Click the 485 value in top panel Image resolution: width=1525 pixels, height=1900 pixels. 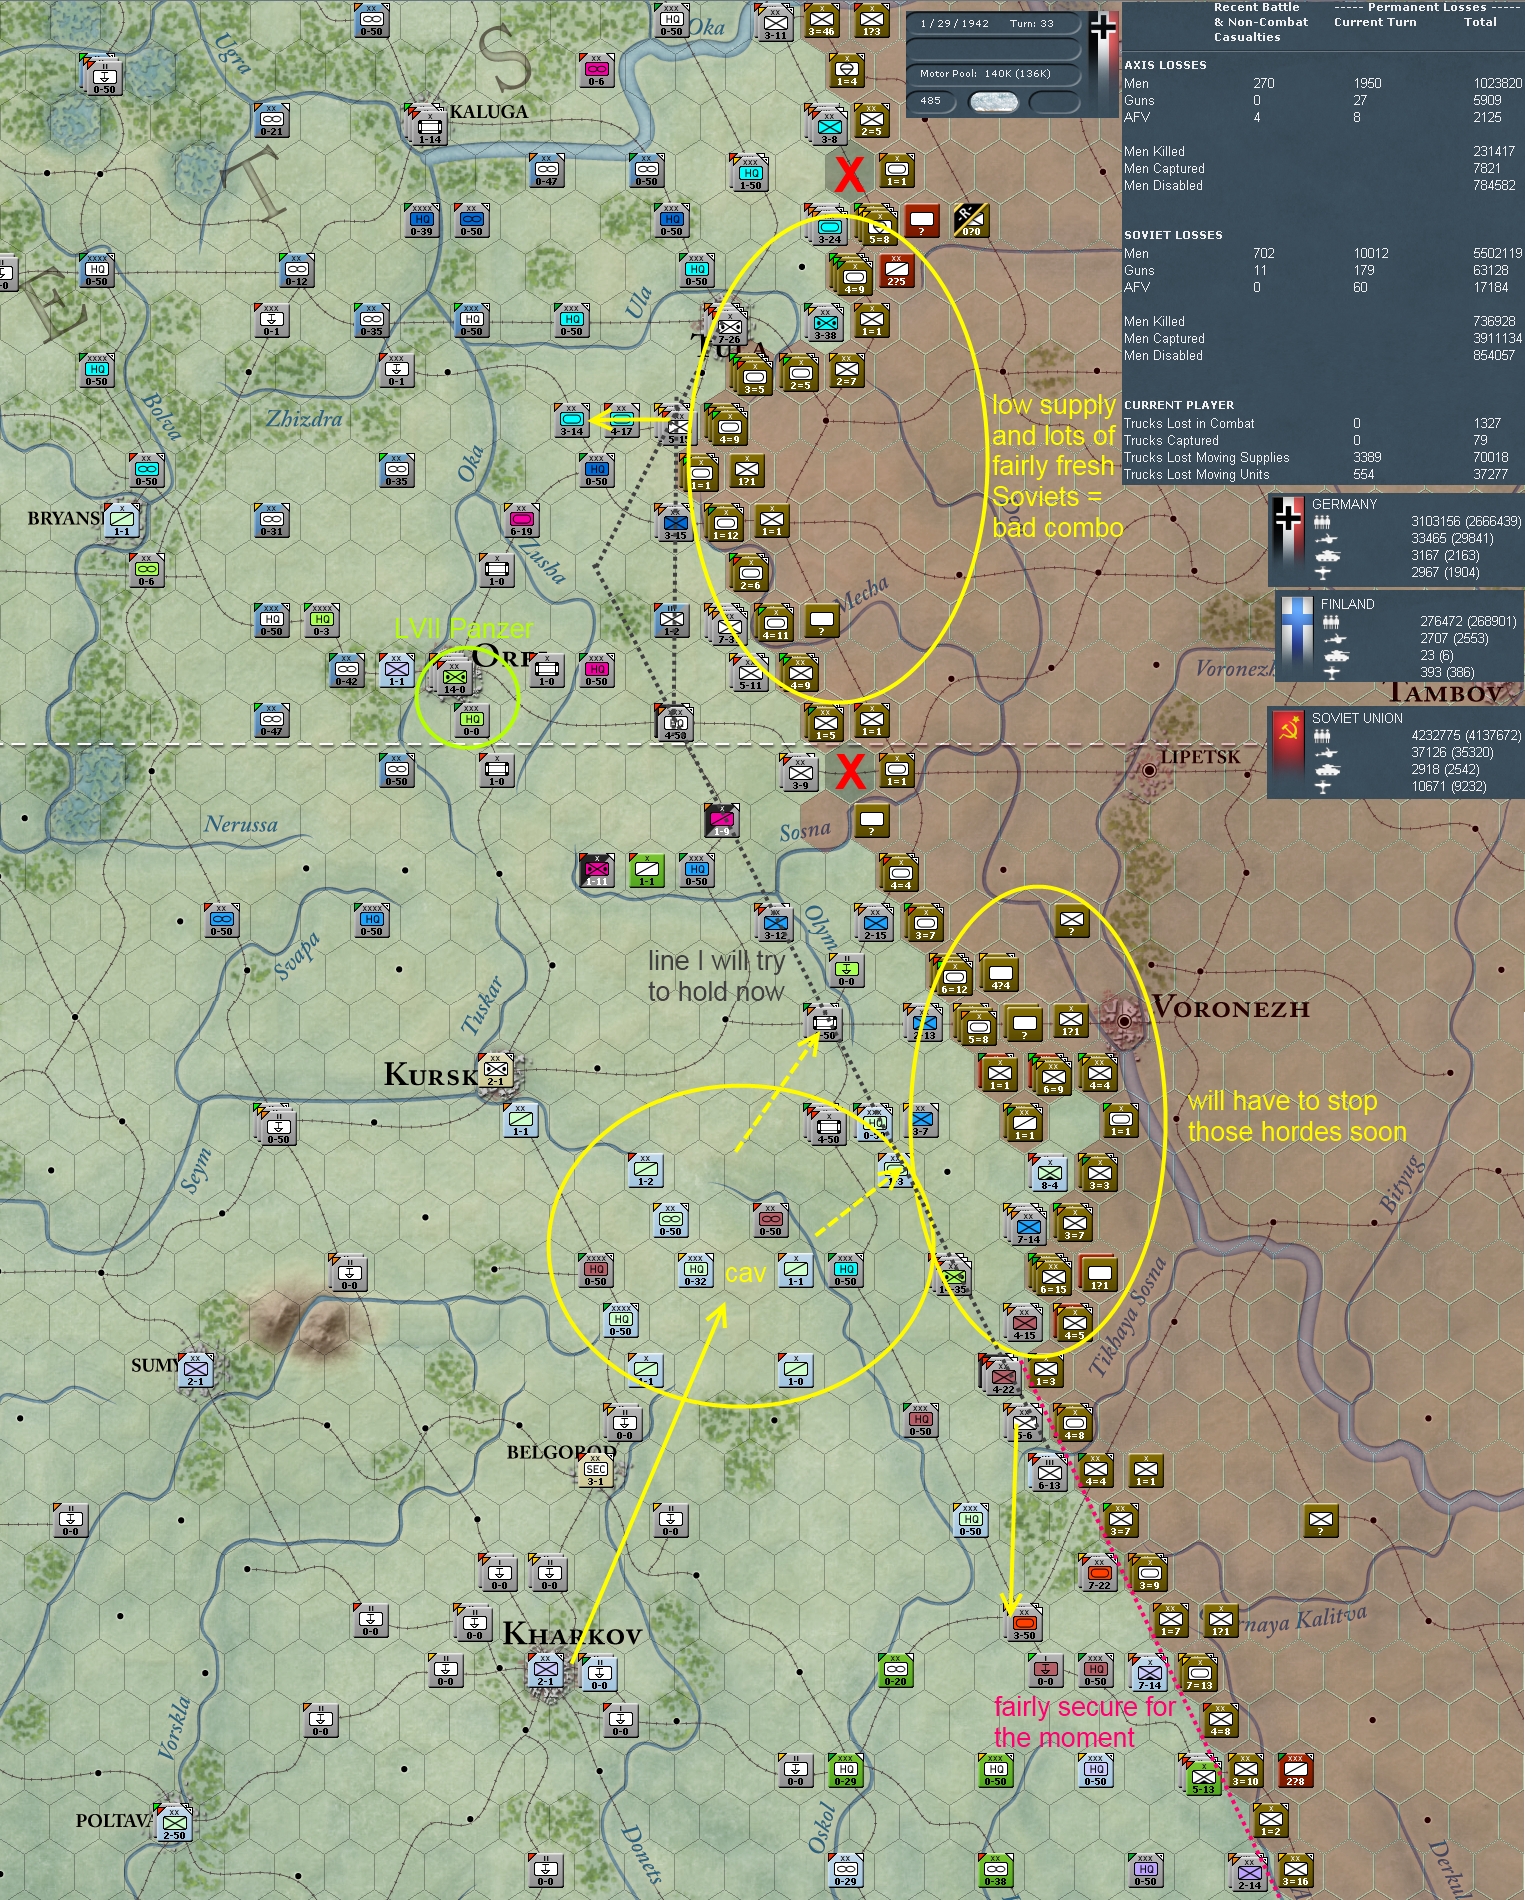point(931,101)
